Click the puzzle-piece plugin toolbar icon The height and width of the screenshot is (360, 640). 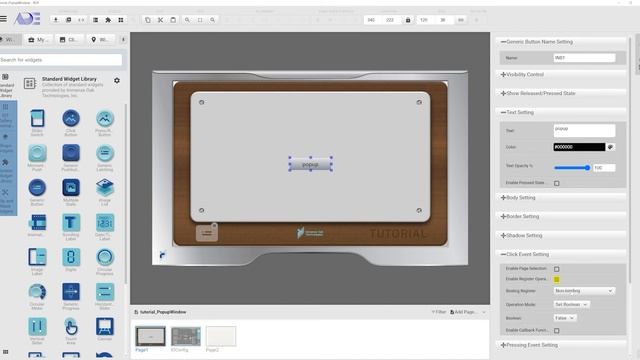click(x=108, y=20)
